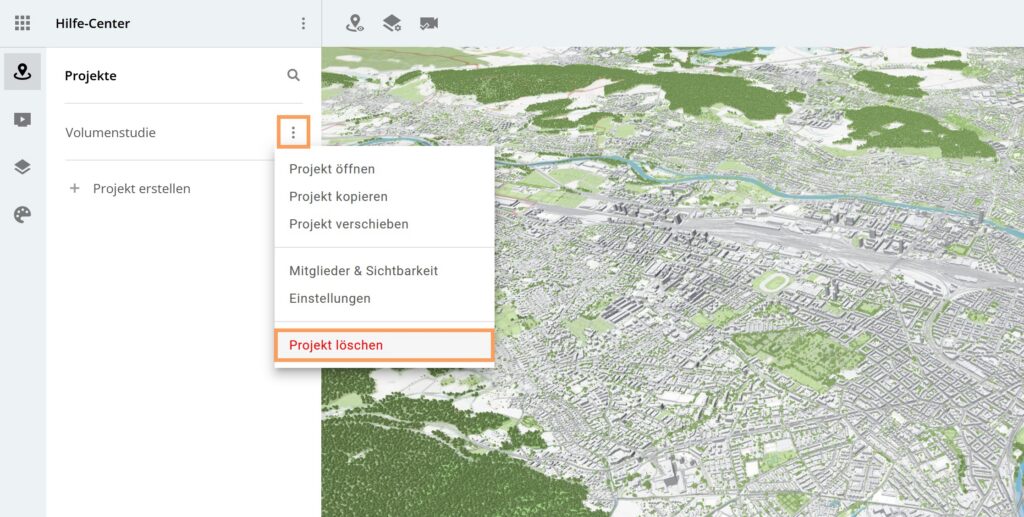Select Projekt kopieren menu entry
The width and height of the screenshot is (1024, 517).
tap(338, 197)
